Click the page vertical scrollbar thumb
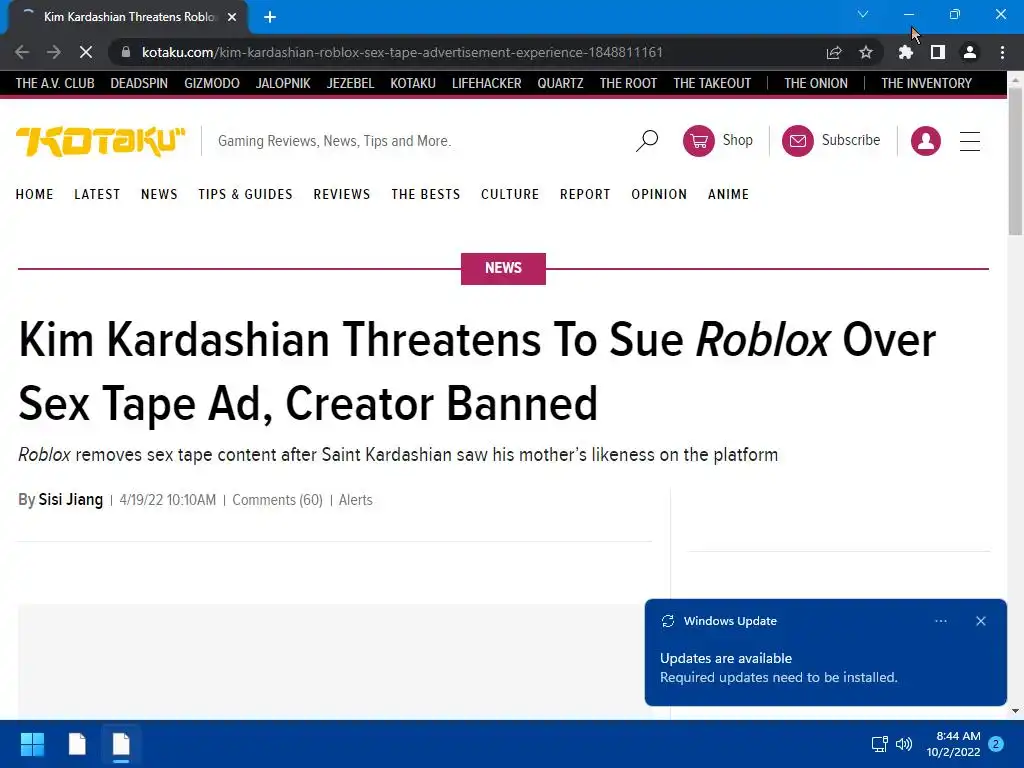Image resolution: width=1024 pixels, height=768 pixels. [x=1015, y=161]
